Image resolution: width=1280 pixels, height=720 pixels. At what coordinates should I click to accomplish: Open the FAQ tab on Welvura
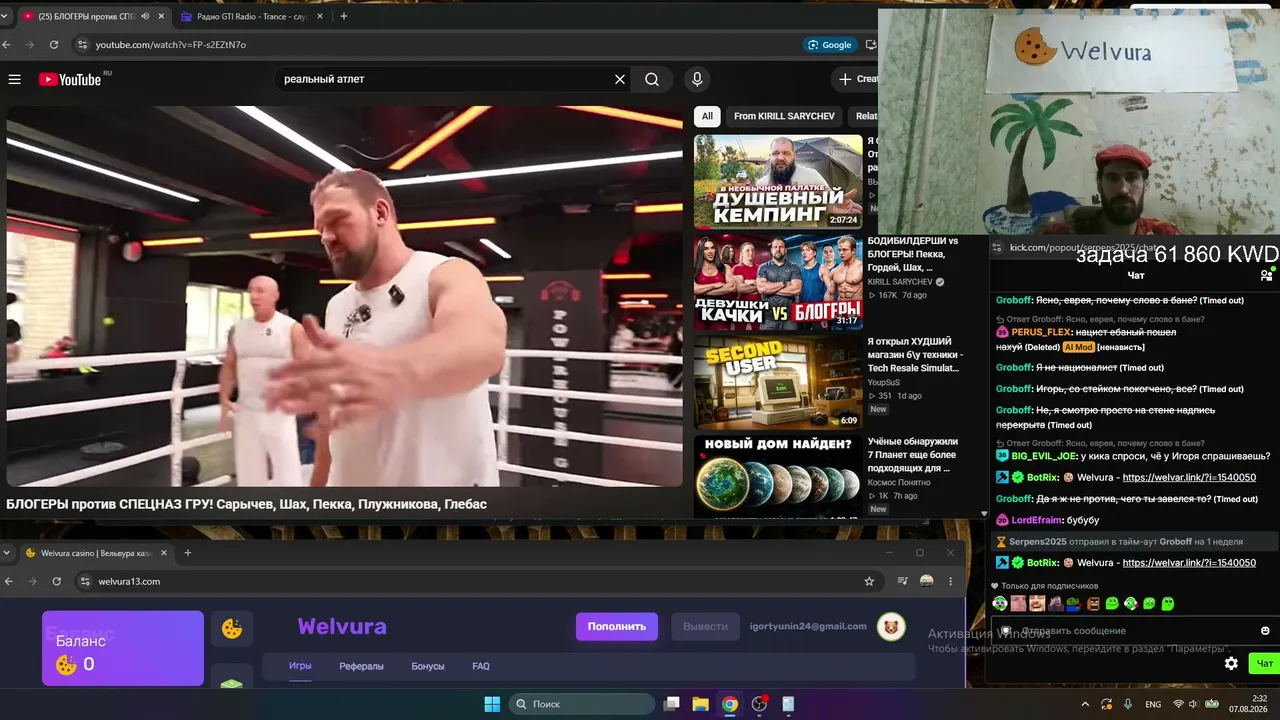(481, 666)
